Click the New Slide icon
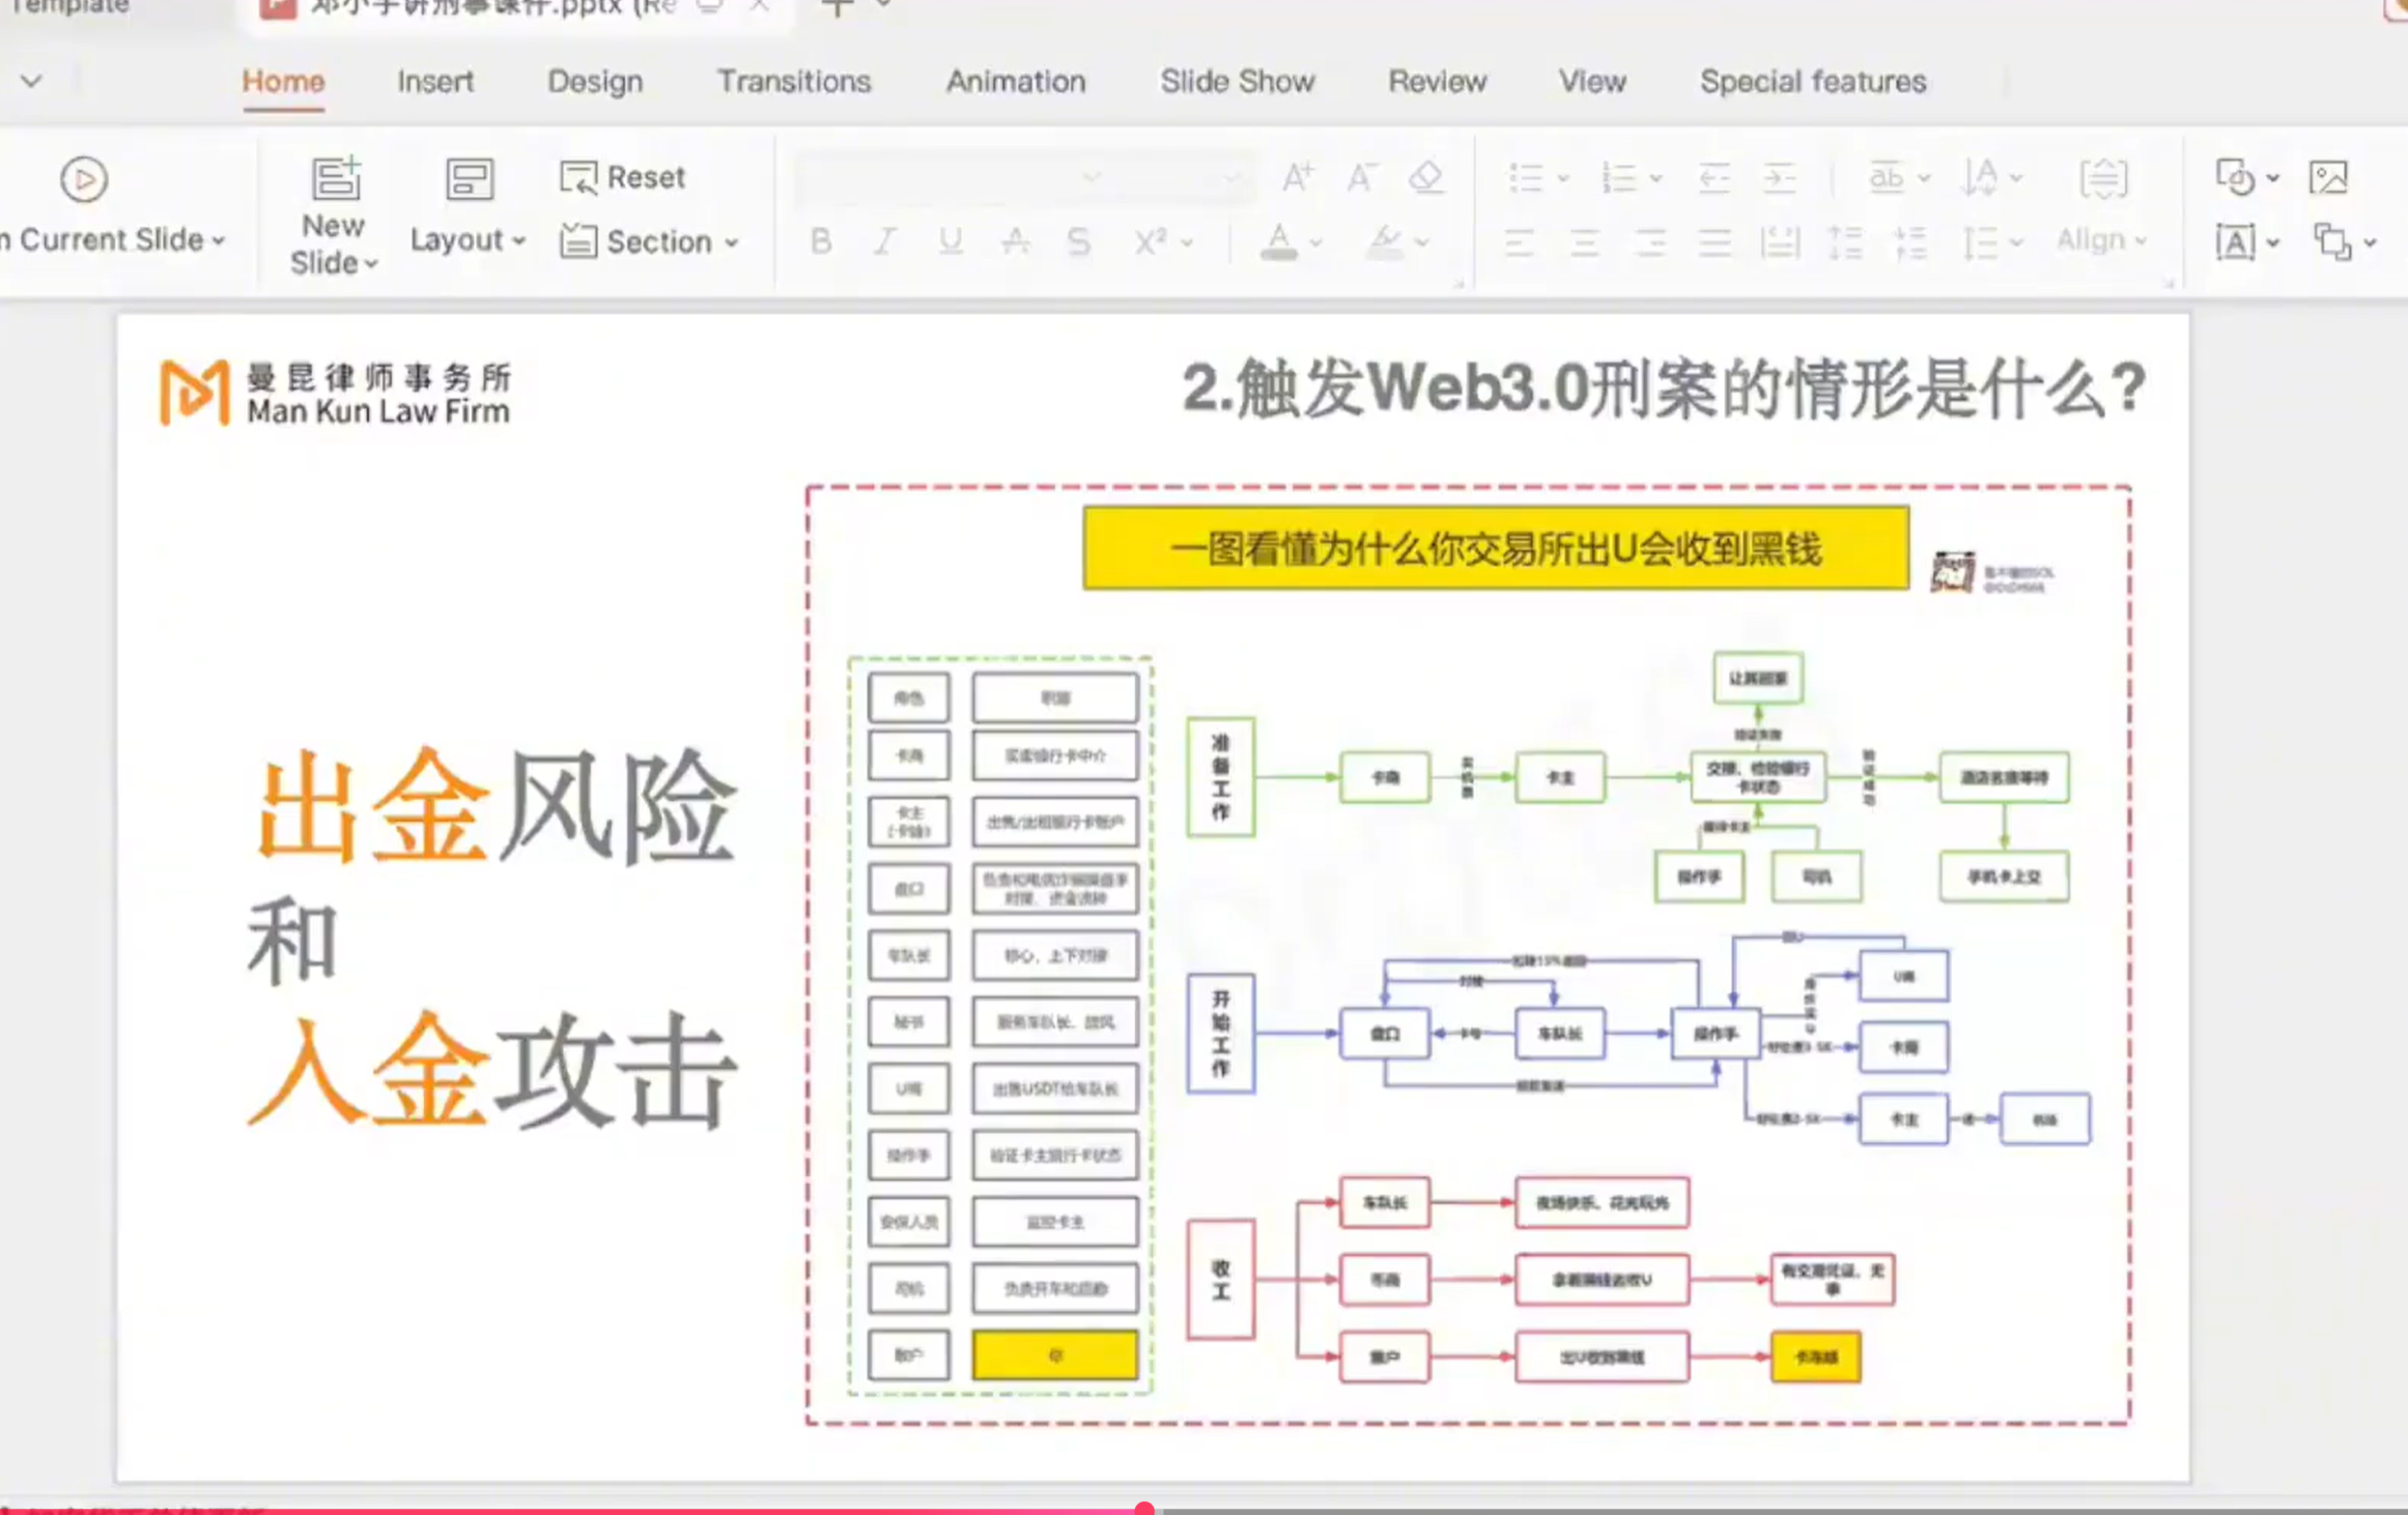Screen dimensions: 2408x1515 click(x=335, y=179)
